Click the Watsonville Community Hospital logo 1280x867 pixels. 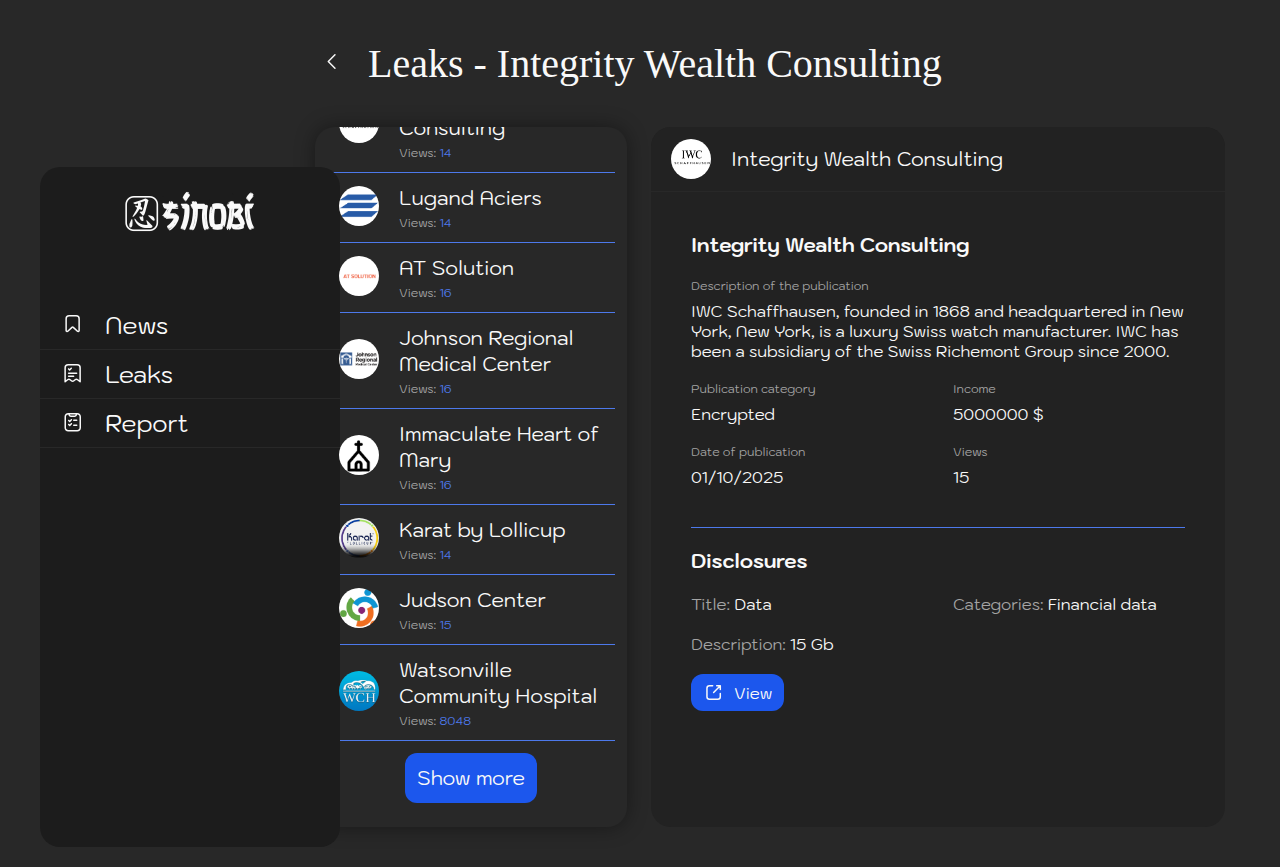point(359,691)
